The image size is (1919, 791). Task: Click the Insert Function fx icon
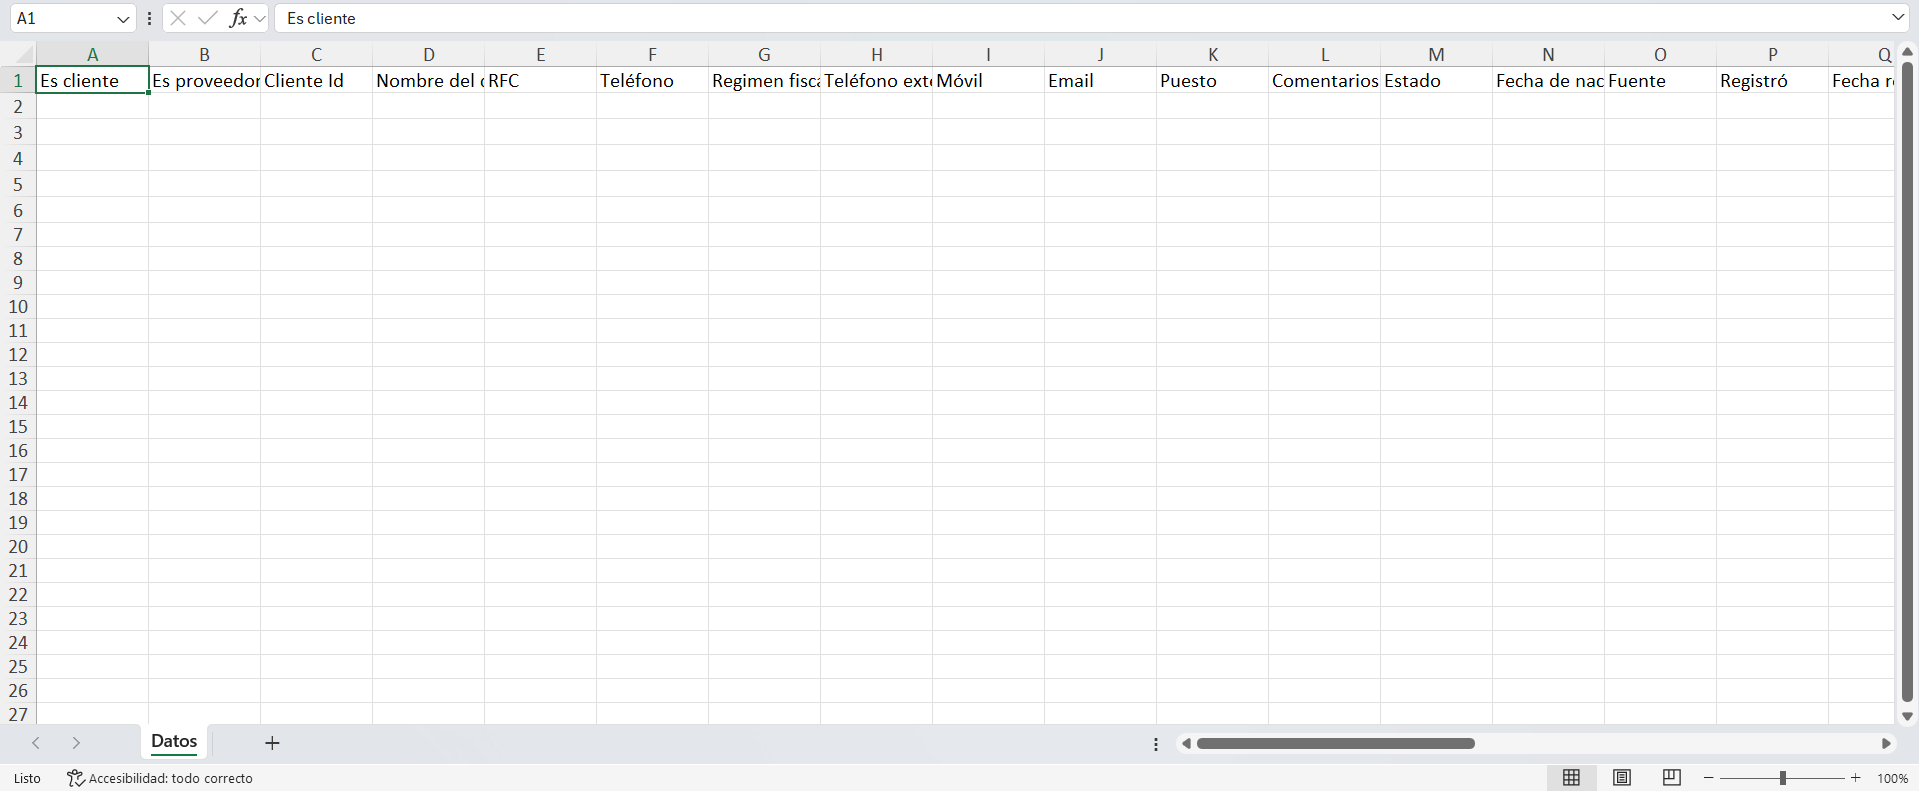[x=238, y=18]
